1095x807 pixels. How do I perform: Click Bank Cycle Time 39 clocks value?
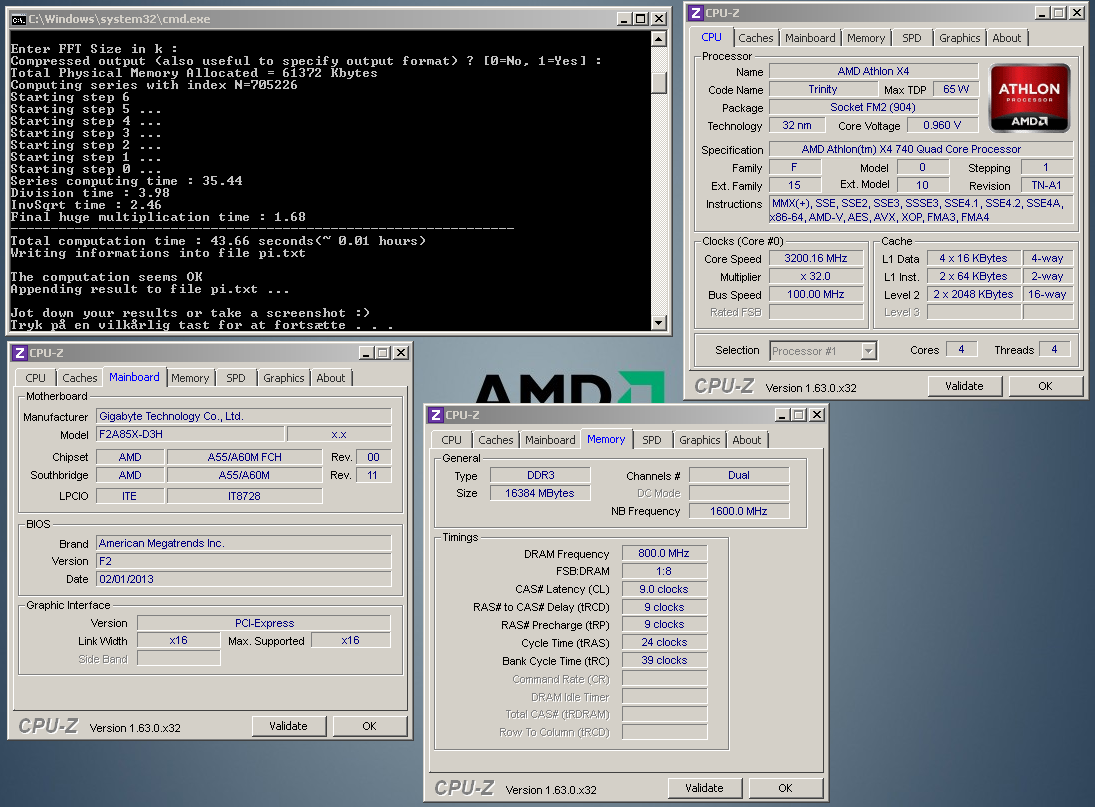[x=664, y=660]
